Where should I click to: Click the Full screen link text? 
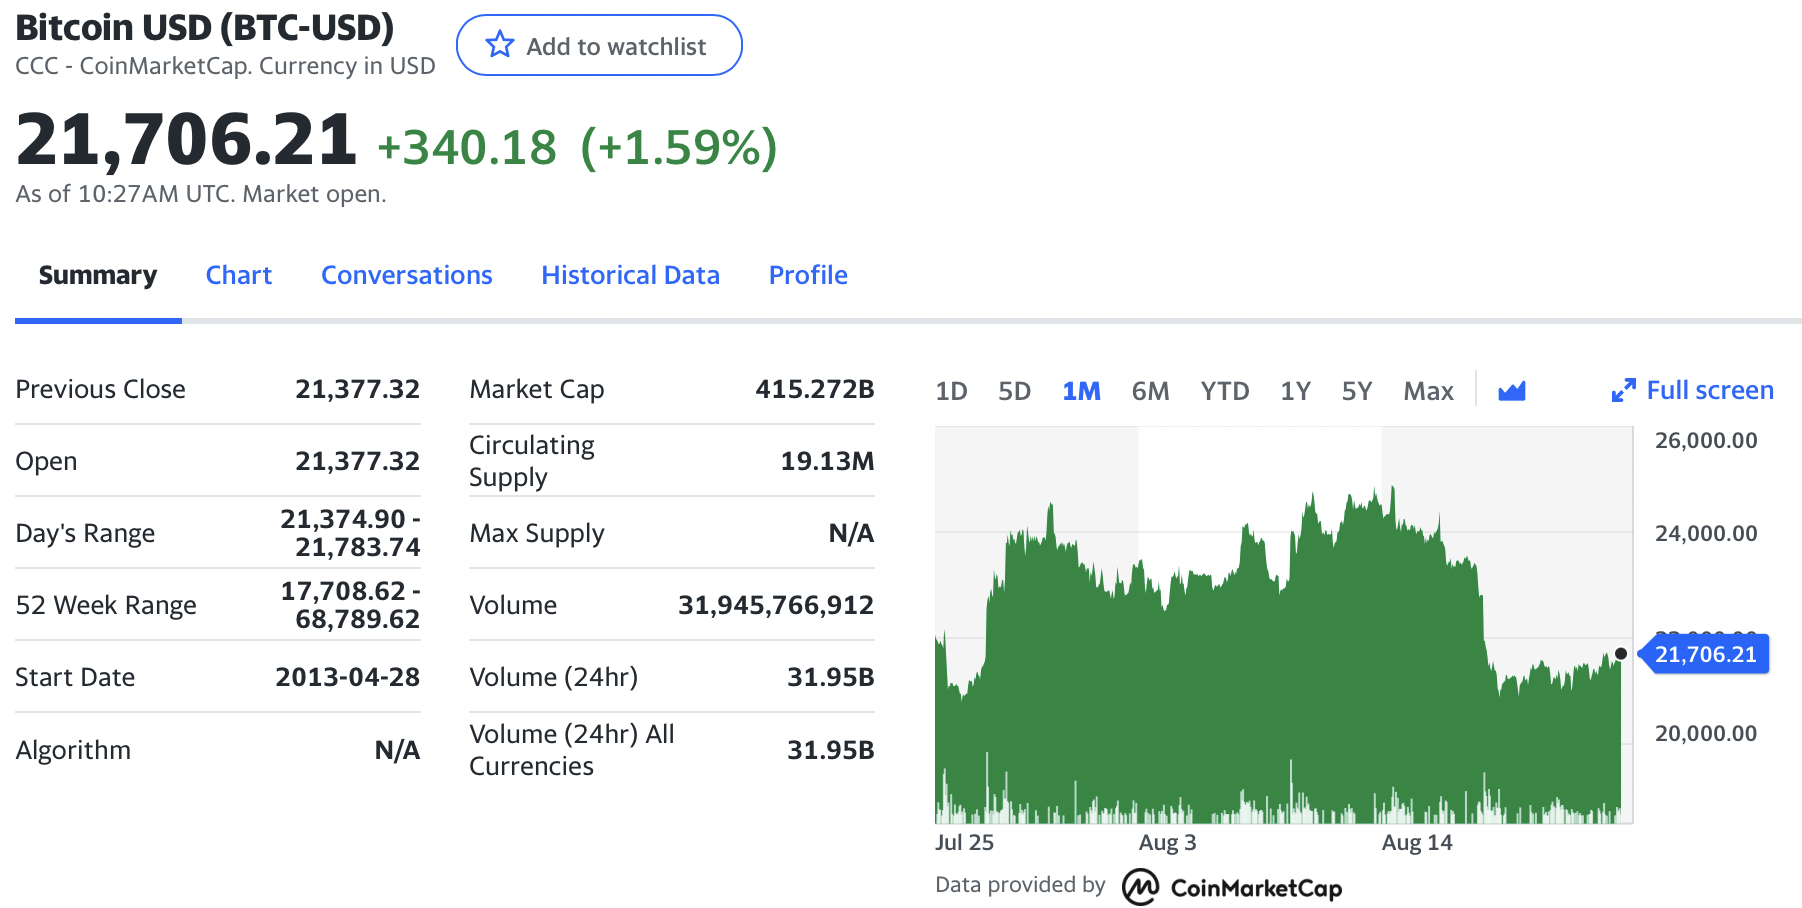tap(1710, 391)
